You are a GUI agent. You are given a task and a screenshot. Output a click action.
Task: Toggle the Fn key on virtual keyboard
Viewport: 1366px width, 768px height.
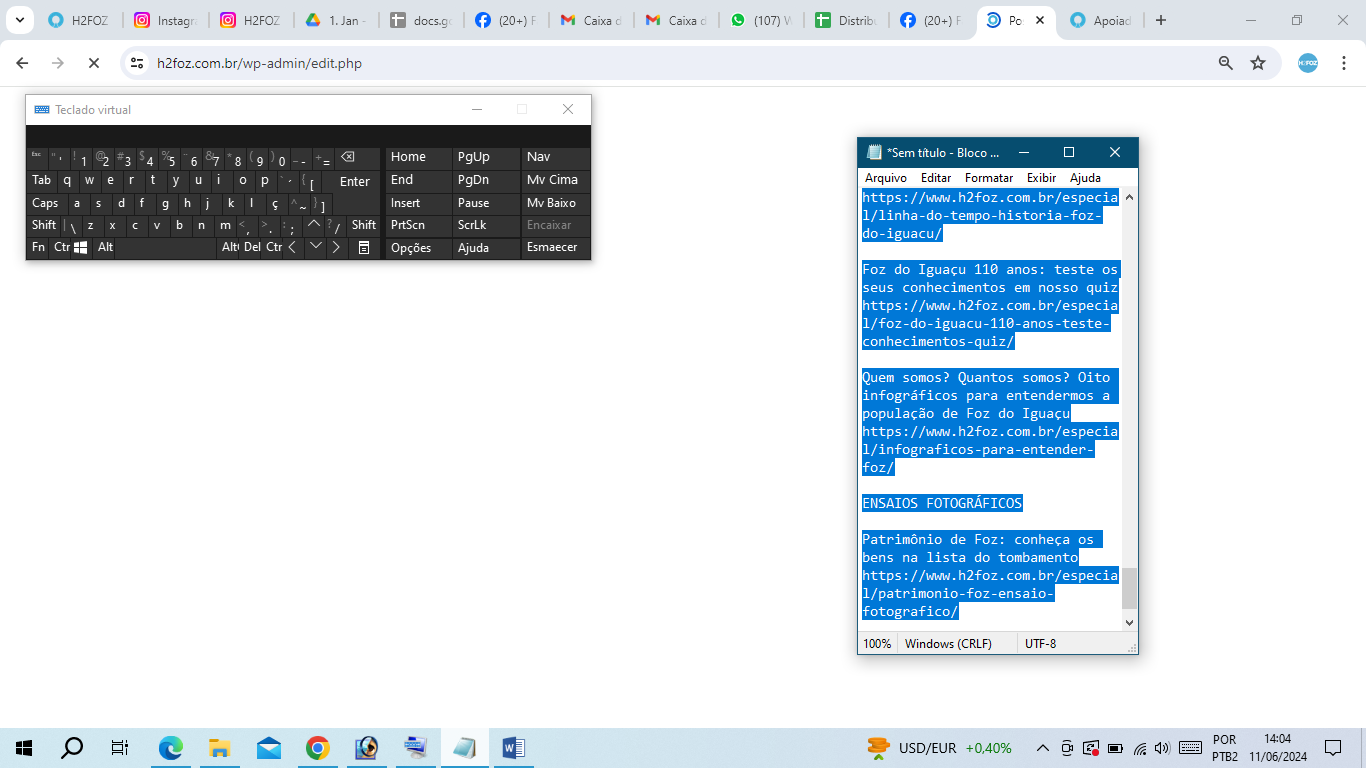pyautogui.click(x=38, y=247)
